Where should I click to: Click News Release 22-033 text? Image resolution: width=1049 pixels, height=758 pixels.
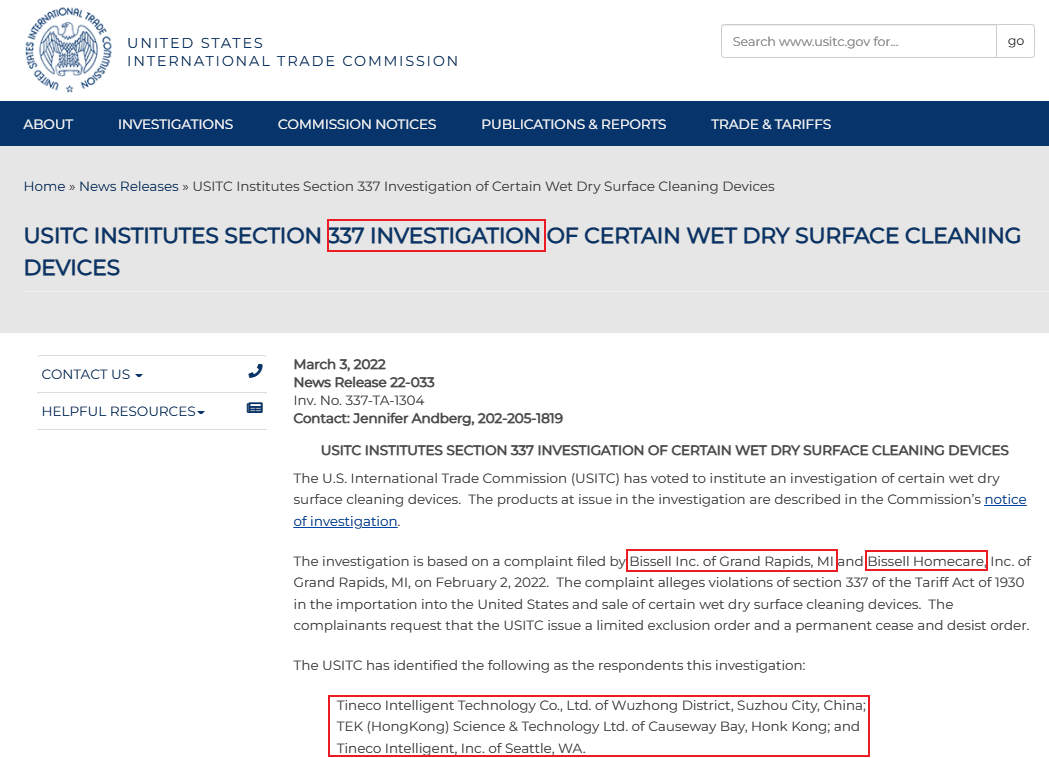(x=364, y=383)
